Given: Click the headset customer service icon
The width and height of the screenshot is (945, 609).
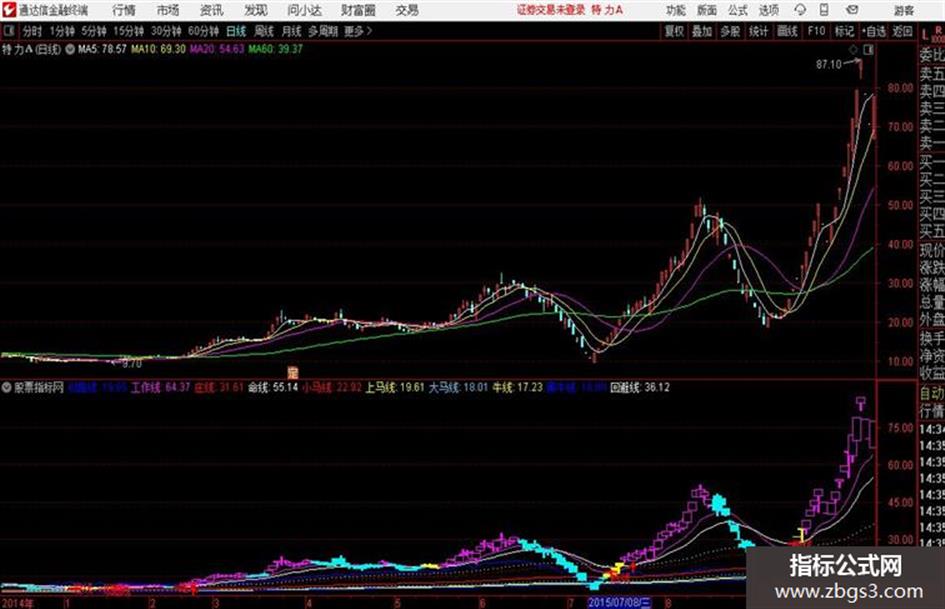Looking at the screenshot, I should [800, 10].
